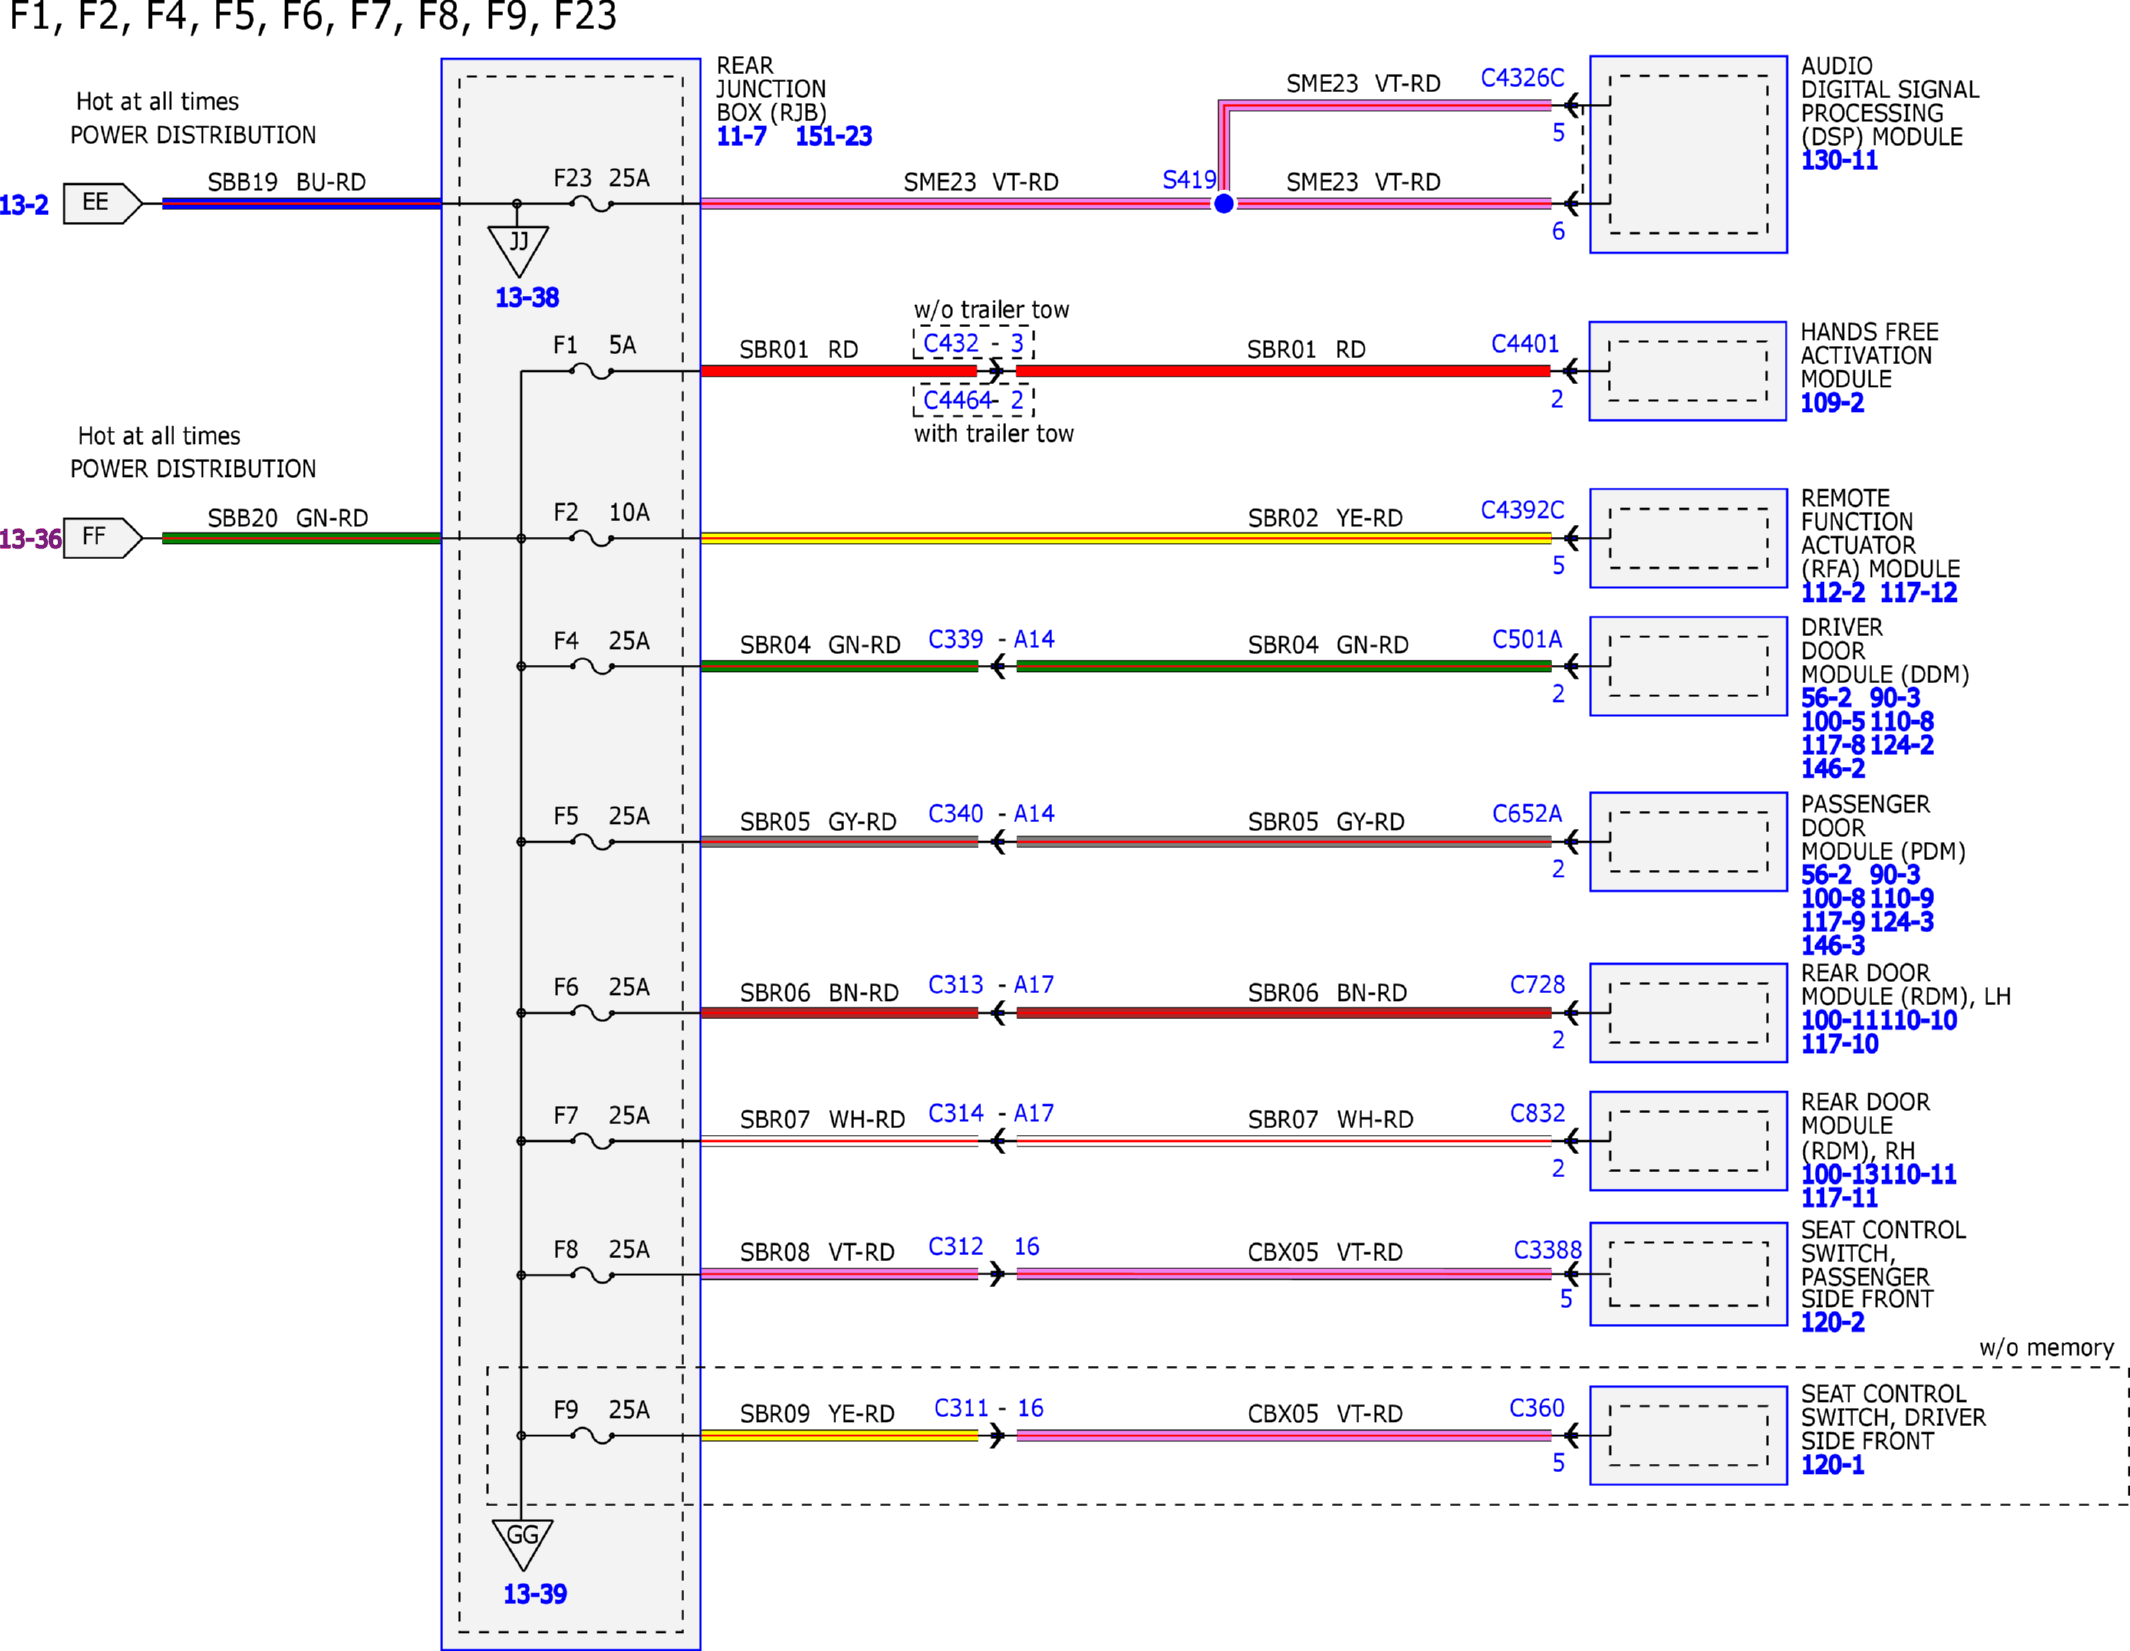Follow the 13-38 reference link
This screenshot has width=2130, height=1651.
pyautogui.click(x=527, y=298)
